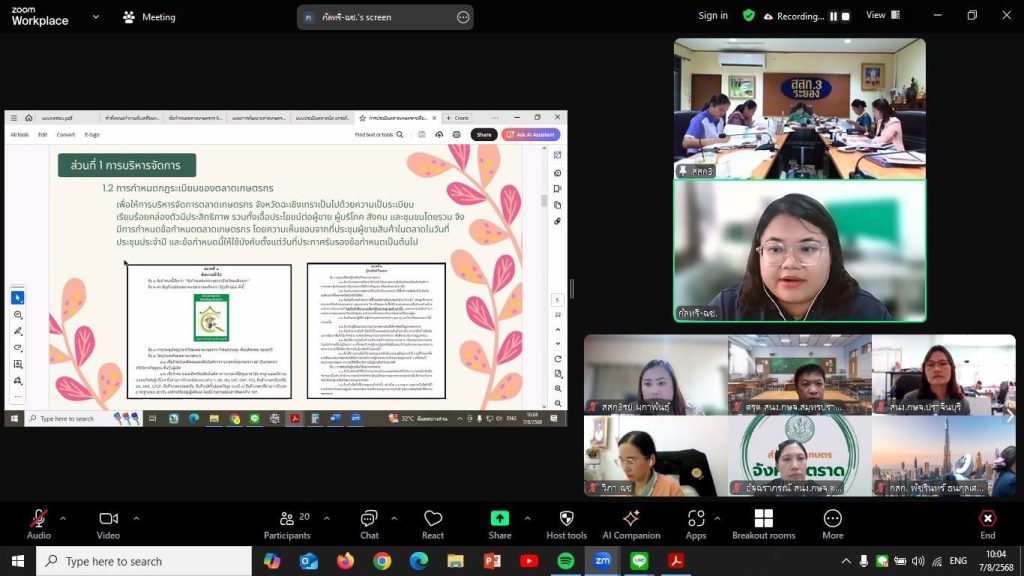This screenshot has width=1024, height=576.
Task: Open the More options menu
Action: [x=832, y=519]
